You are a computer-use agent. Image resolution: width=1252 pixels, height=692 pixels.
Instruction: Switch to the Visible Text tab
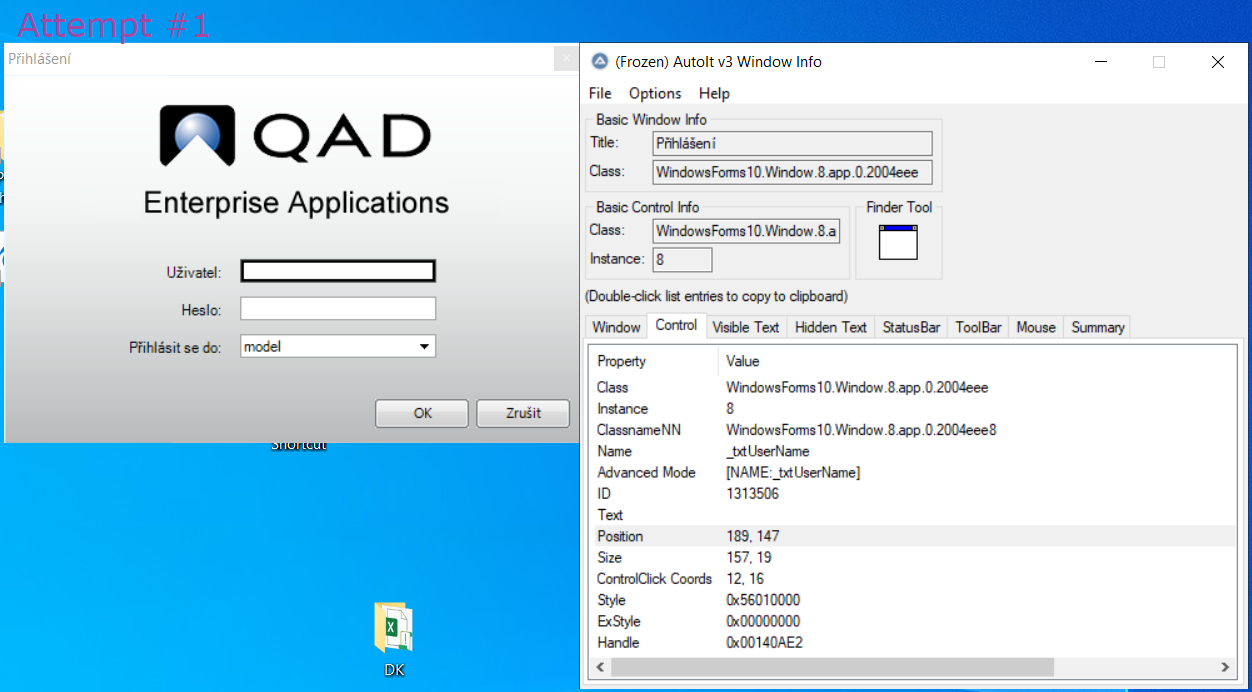click(x=746, y=327)
